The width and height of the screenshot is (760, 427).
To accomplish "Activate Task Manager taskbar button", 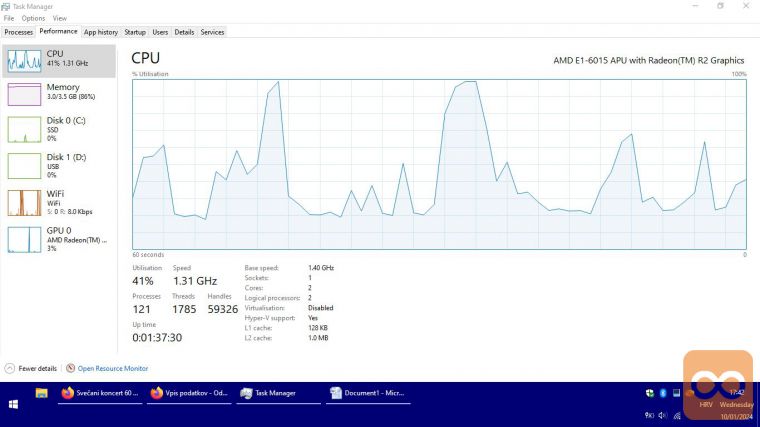I will [x=278, y=393].
